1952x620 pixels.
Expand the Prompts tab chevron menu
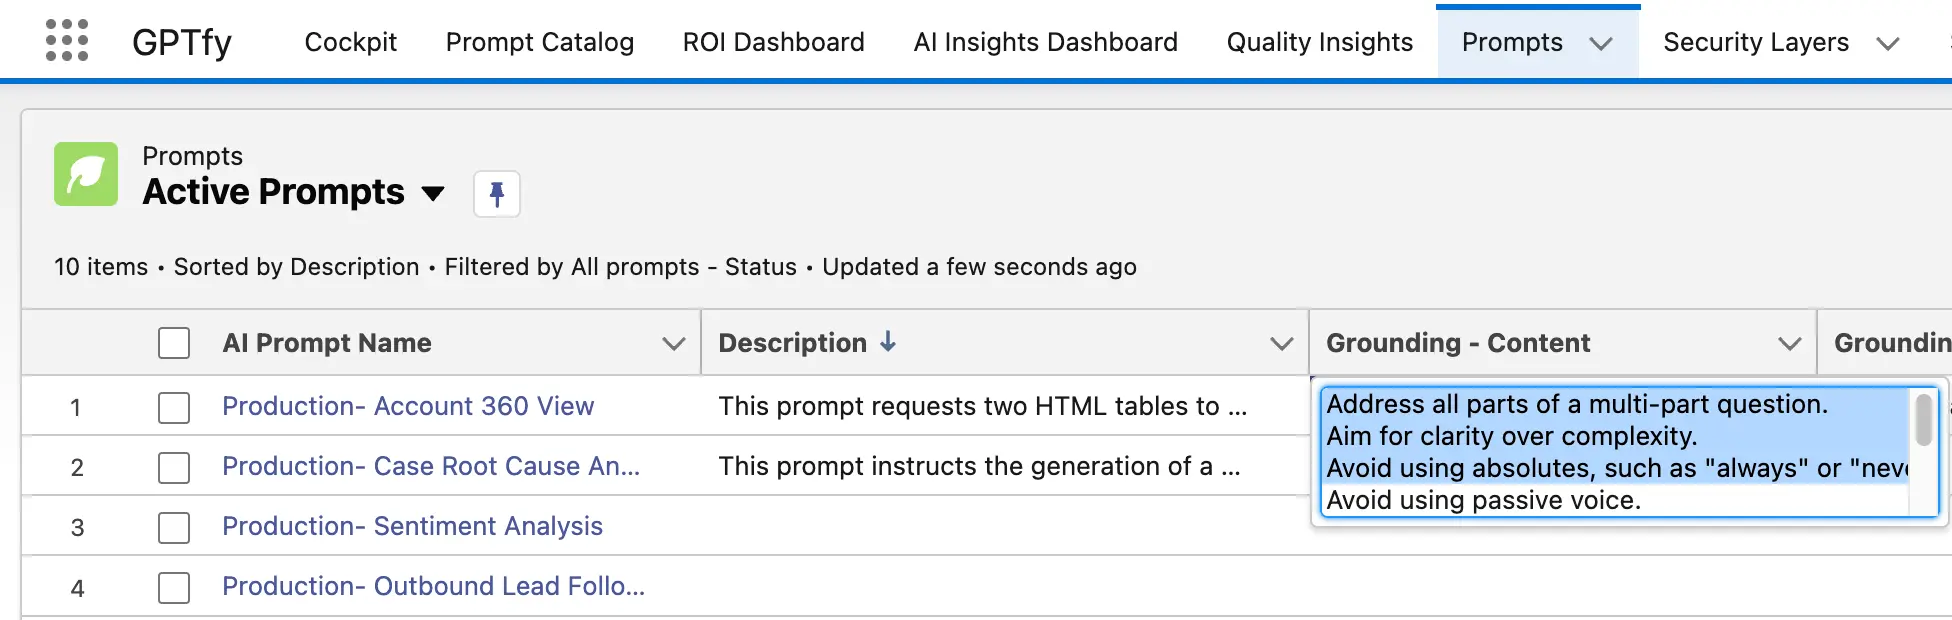(1601, 43)
